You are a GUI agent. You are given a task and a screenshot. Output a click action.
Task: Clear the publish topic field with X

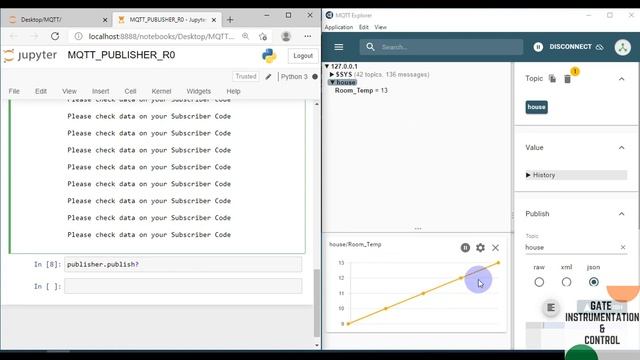[623, 247]
